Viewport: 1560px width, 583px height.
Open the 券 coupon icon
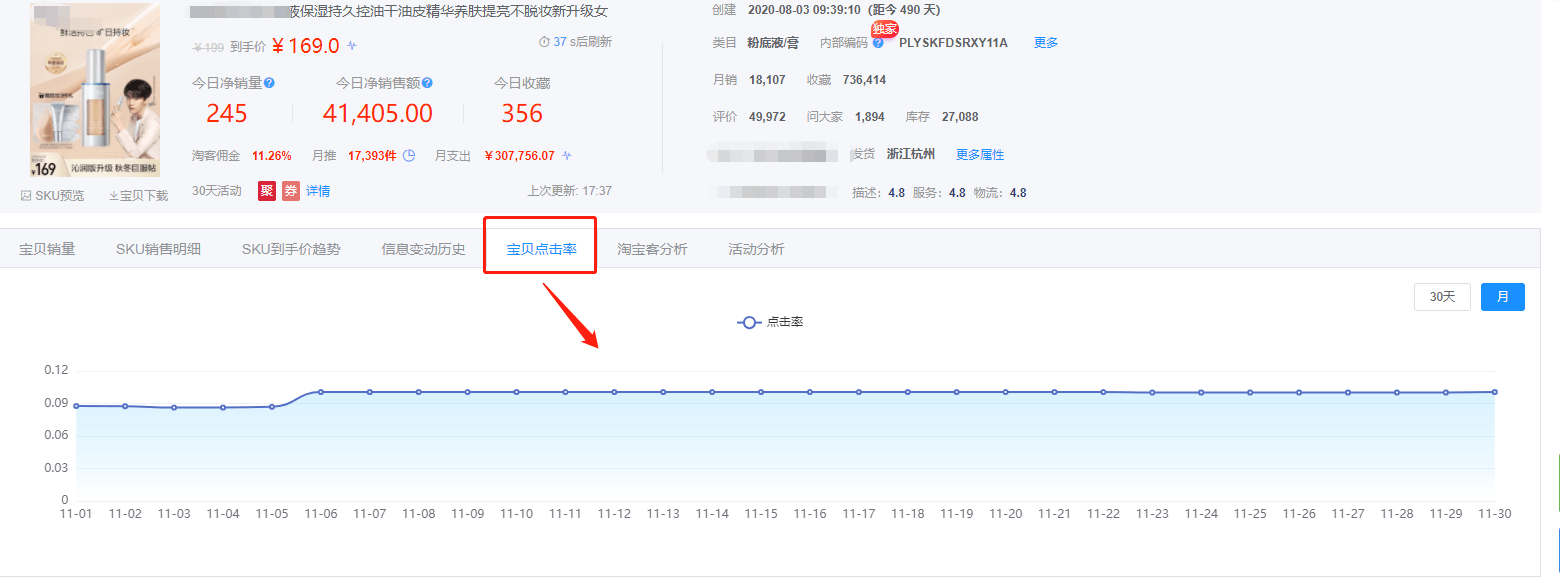point(291,191)
